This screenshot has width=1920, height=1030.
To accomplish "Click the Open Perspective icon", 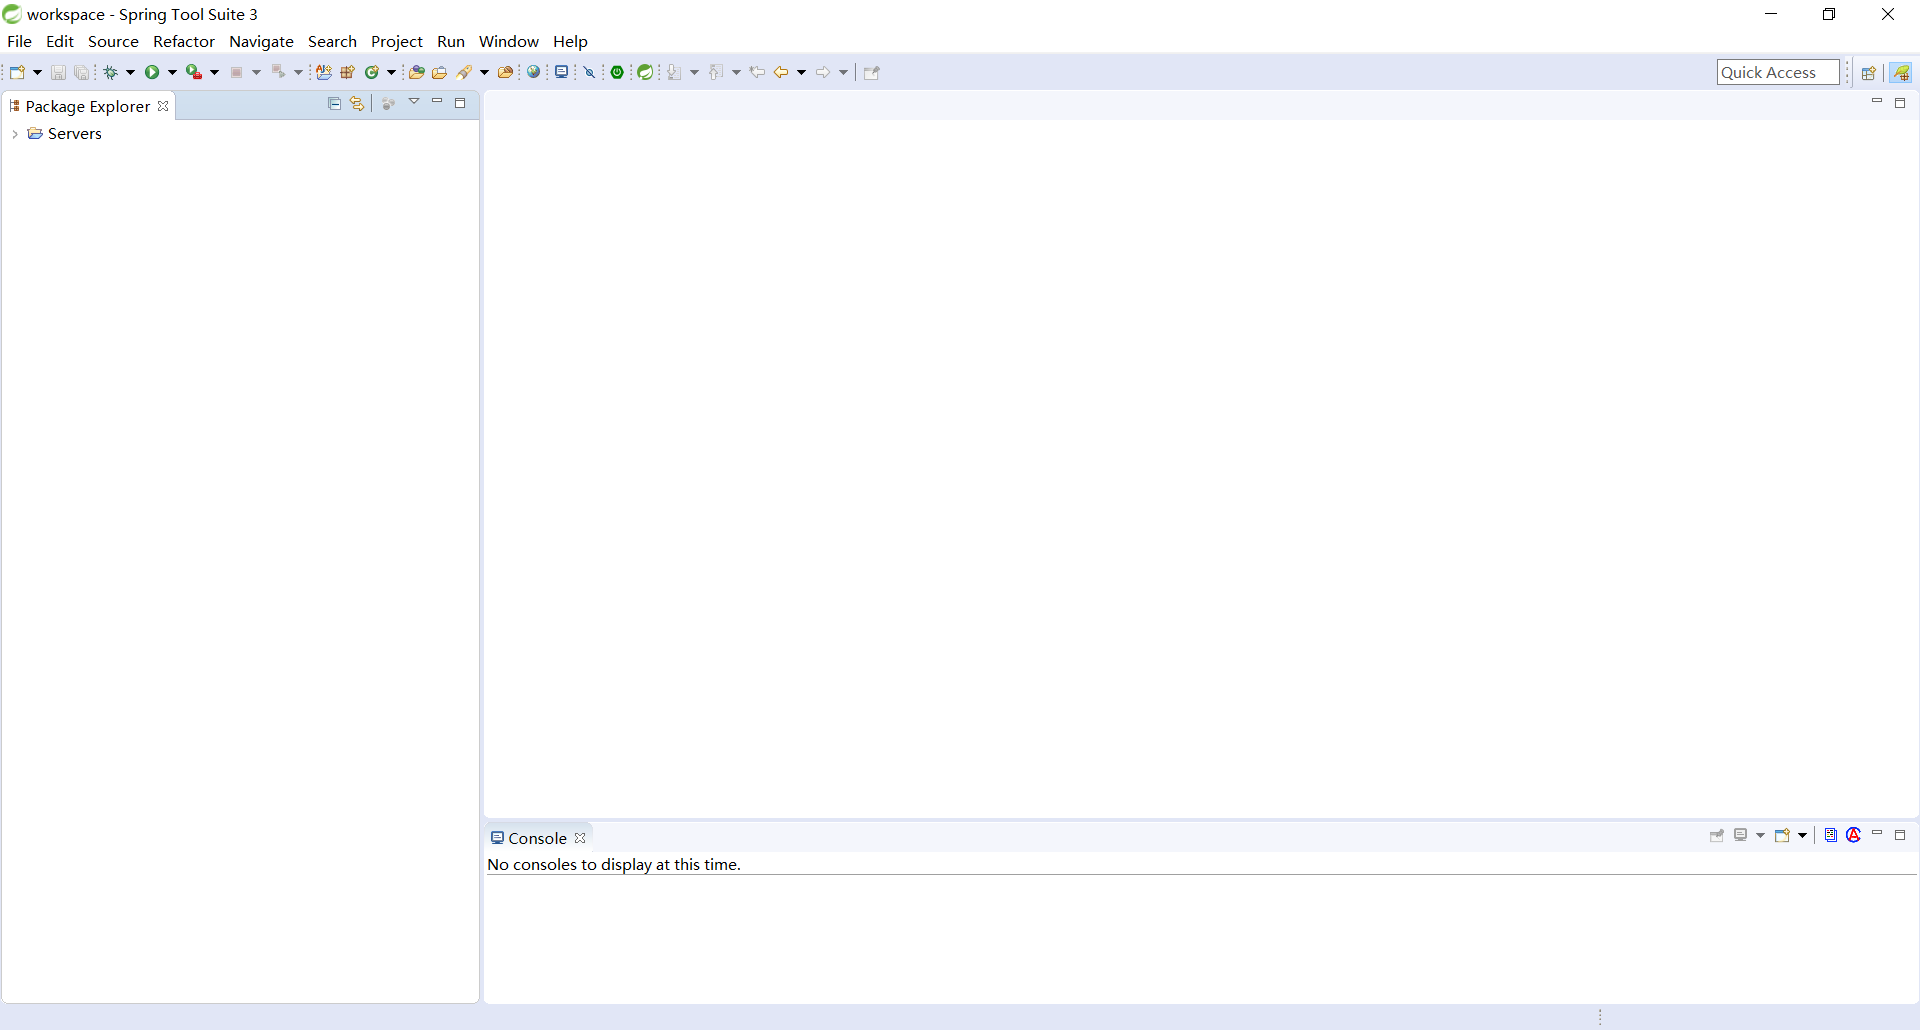I will point(1868,72).
